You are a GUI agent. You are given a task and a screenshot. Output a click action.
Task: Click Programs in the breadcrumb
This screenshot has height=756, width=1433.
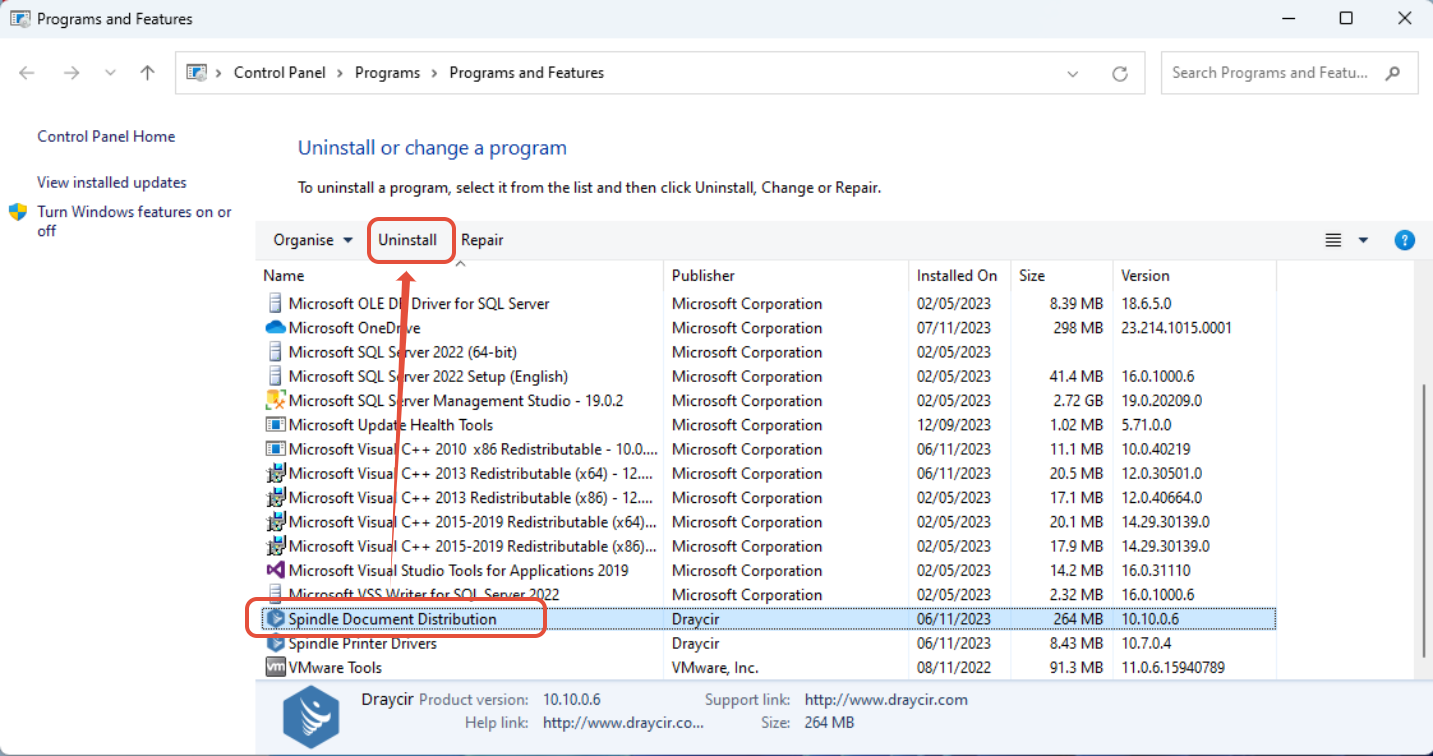click(387, 73)
